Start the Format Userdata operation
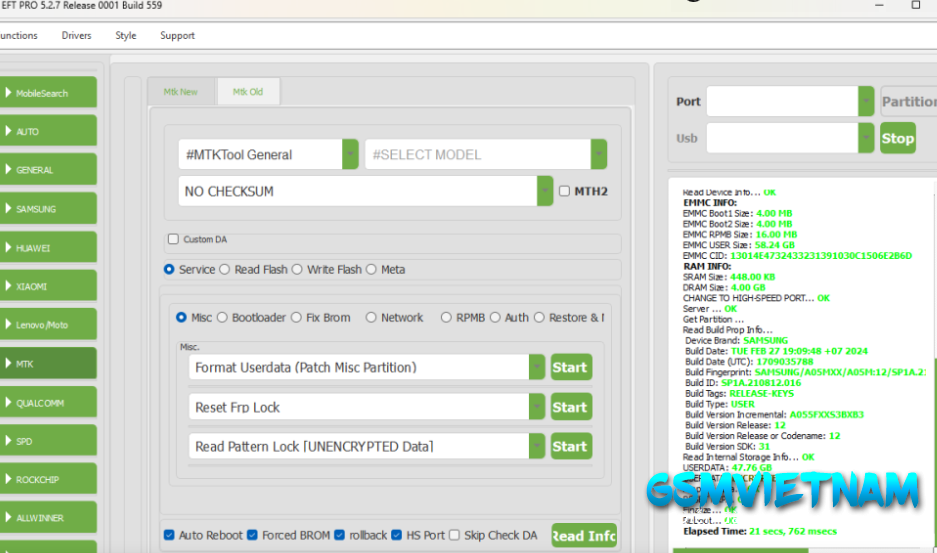This screenshot has height=553, width=937. (x=570, y=367)
